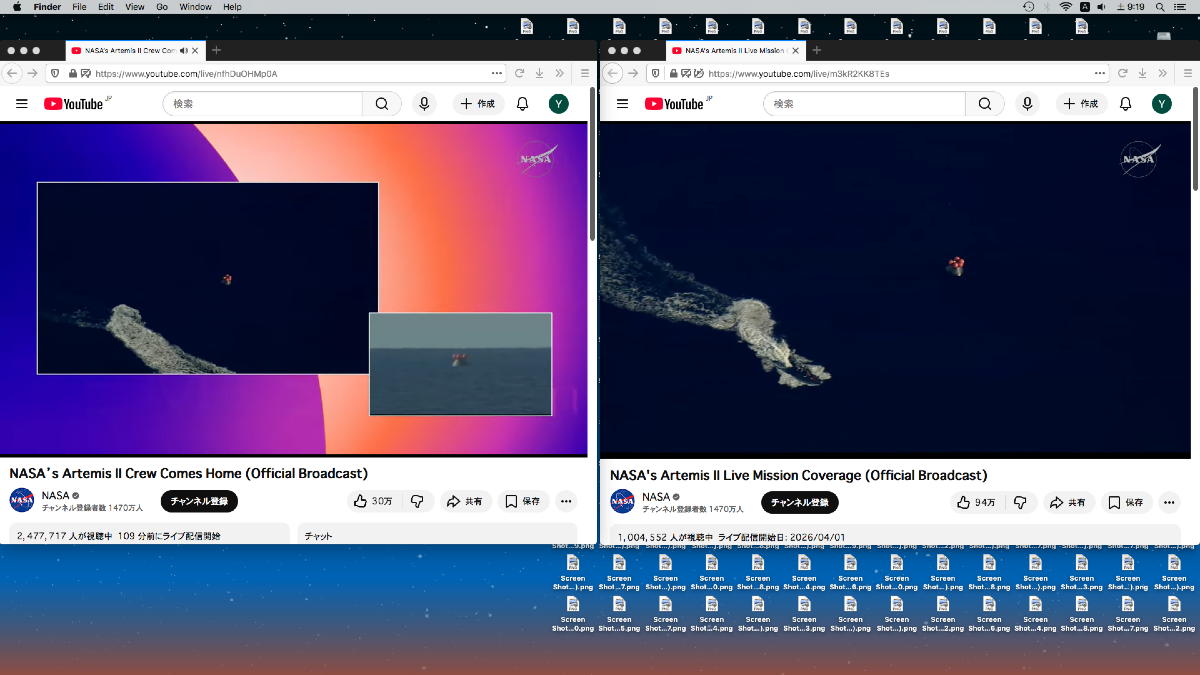Click search magnifier button in left window
The height and width of the screenshot is (675, 1200).
[382, 104]
